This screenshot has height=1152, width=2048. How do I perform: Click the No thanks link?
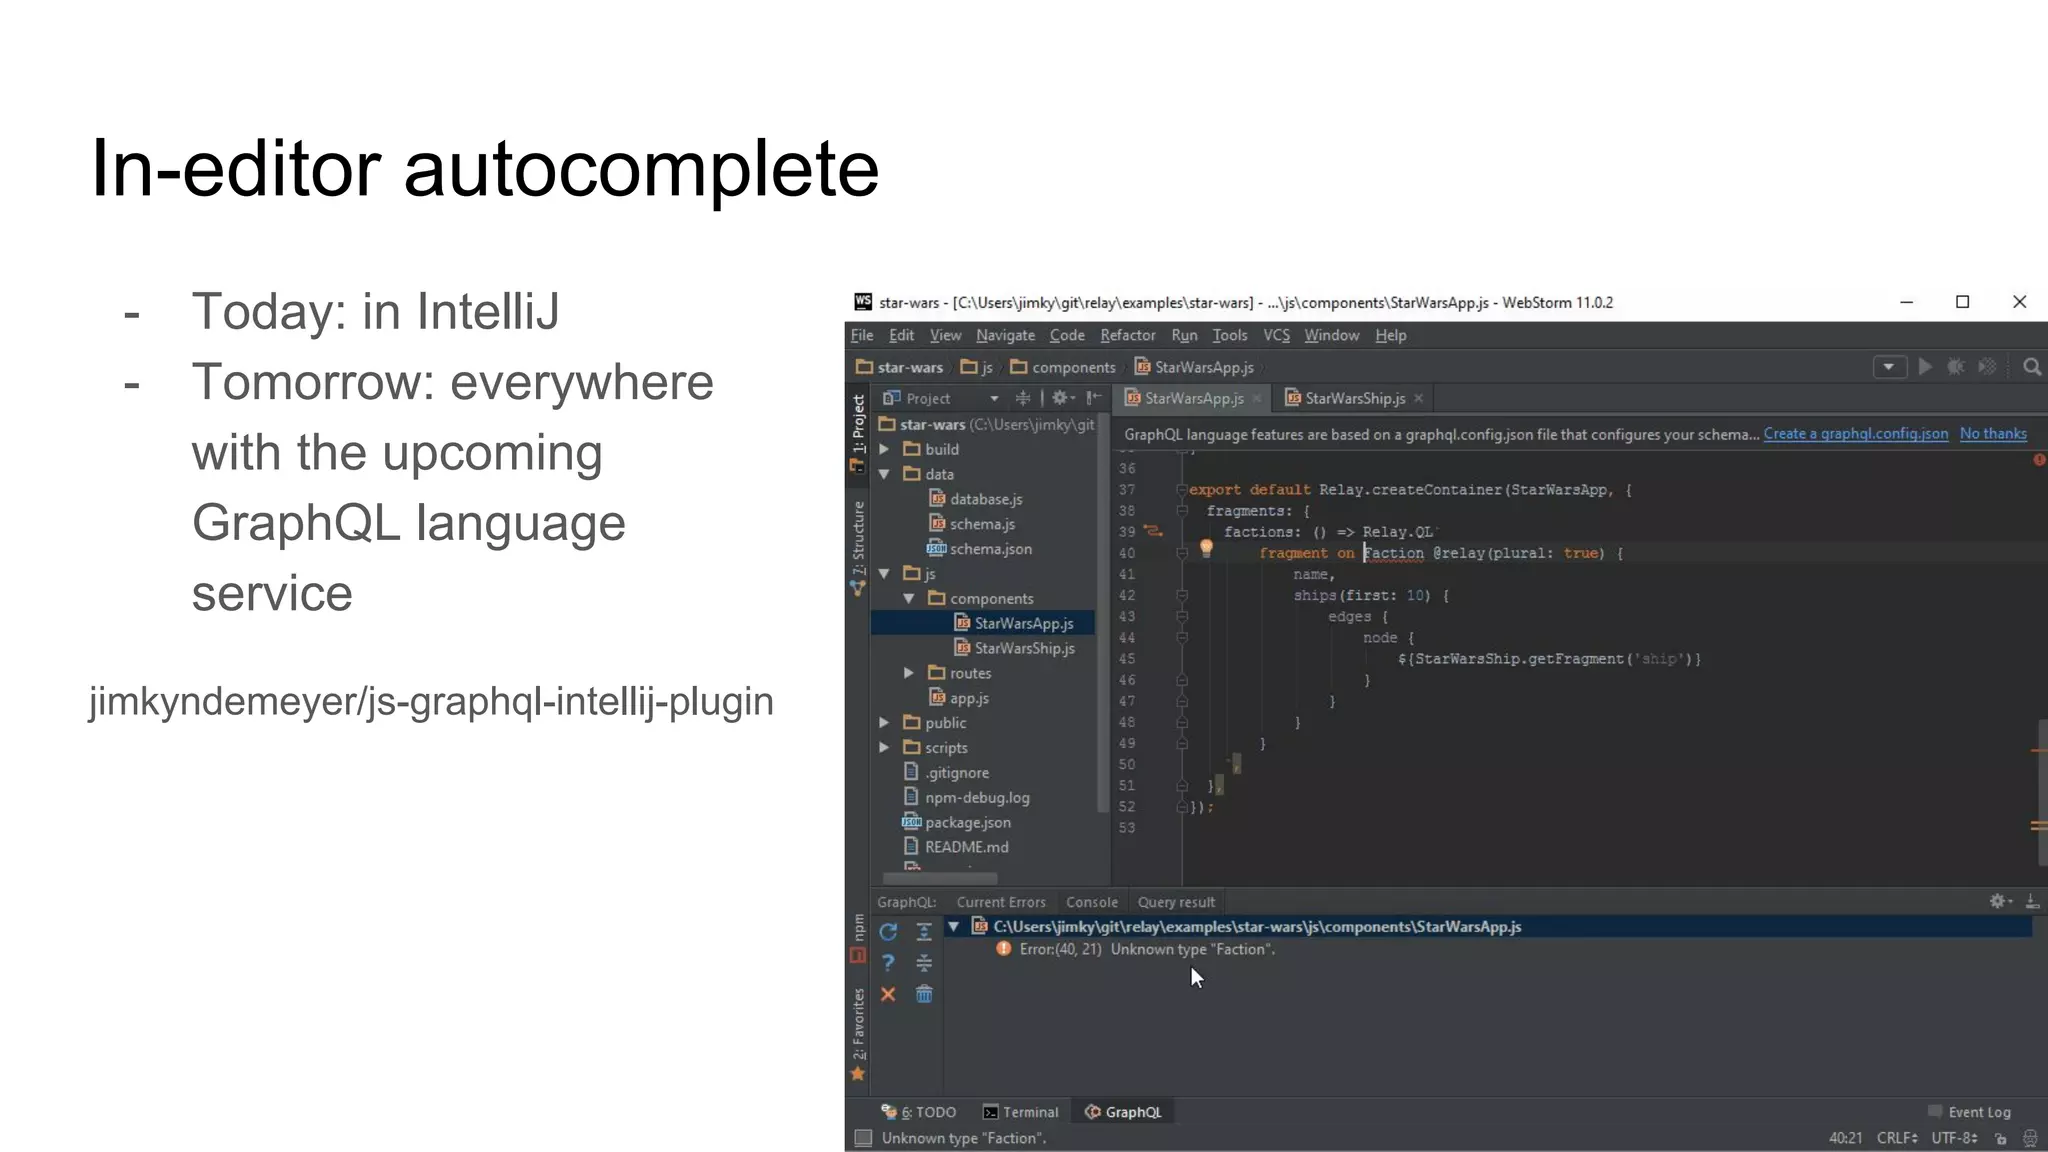[1993, 434]
